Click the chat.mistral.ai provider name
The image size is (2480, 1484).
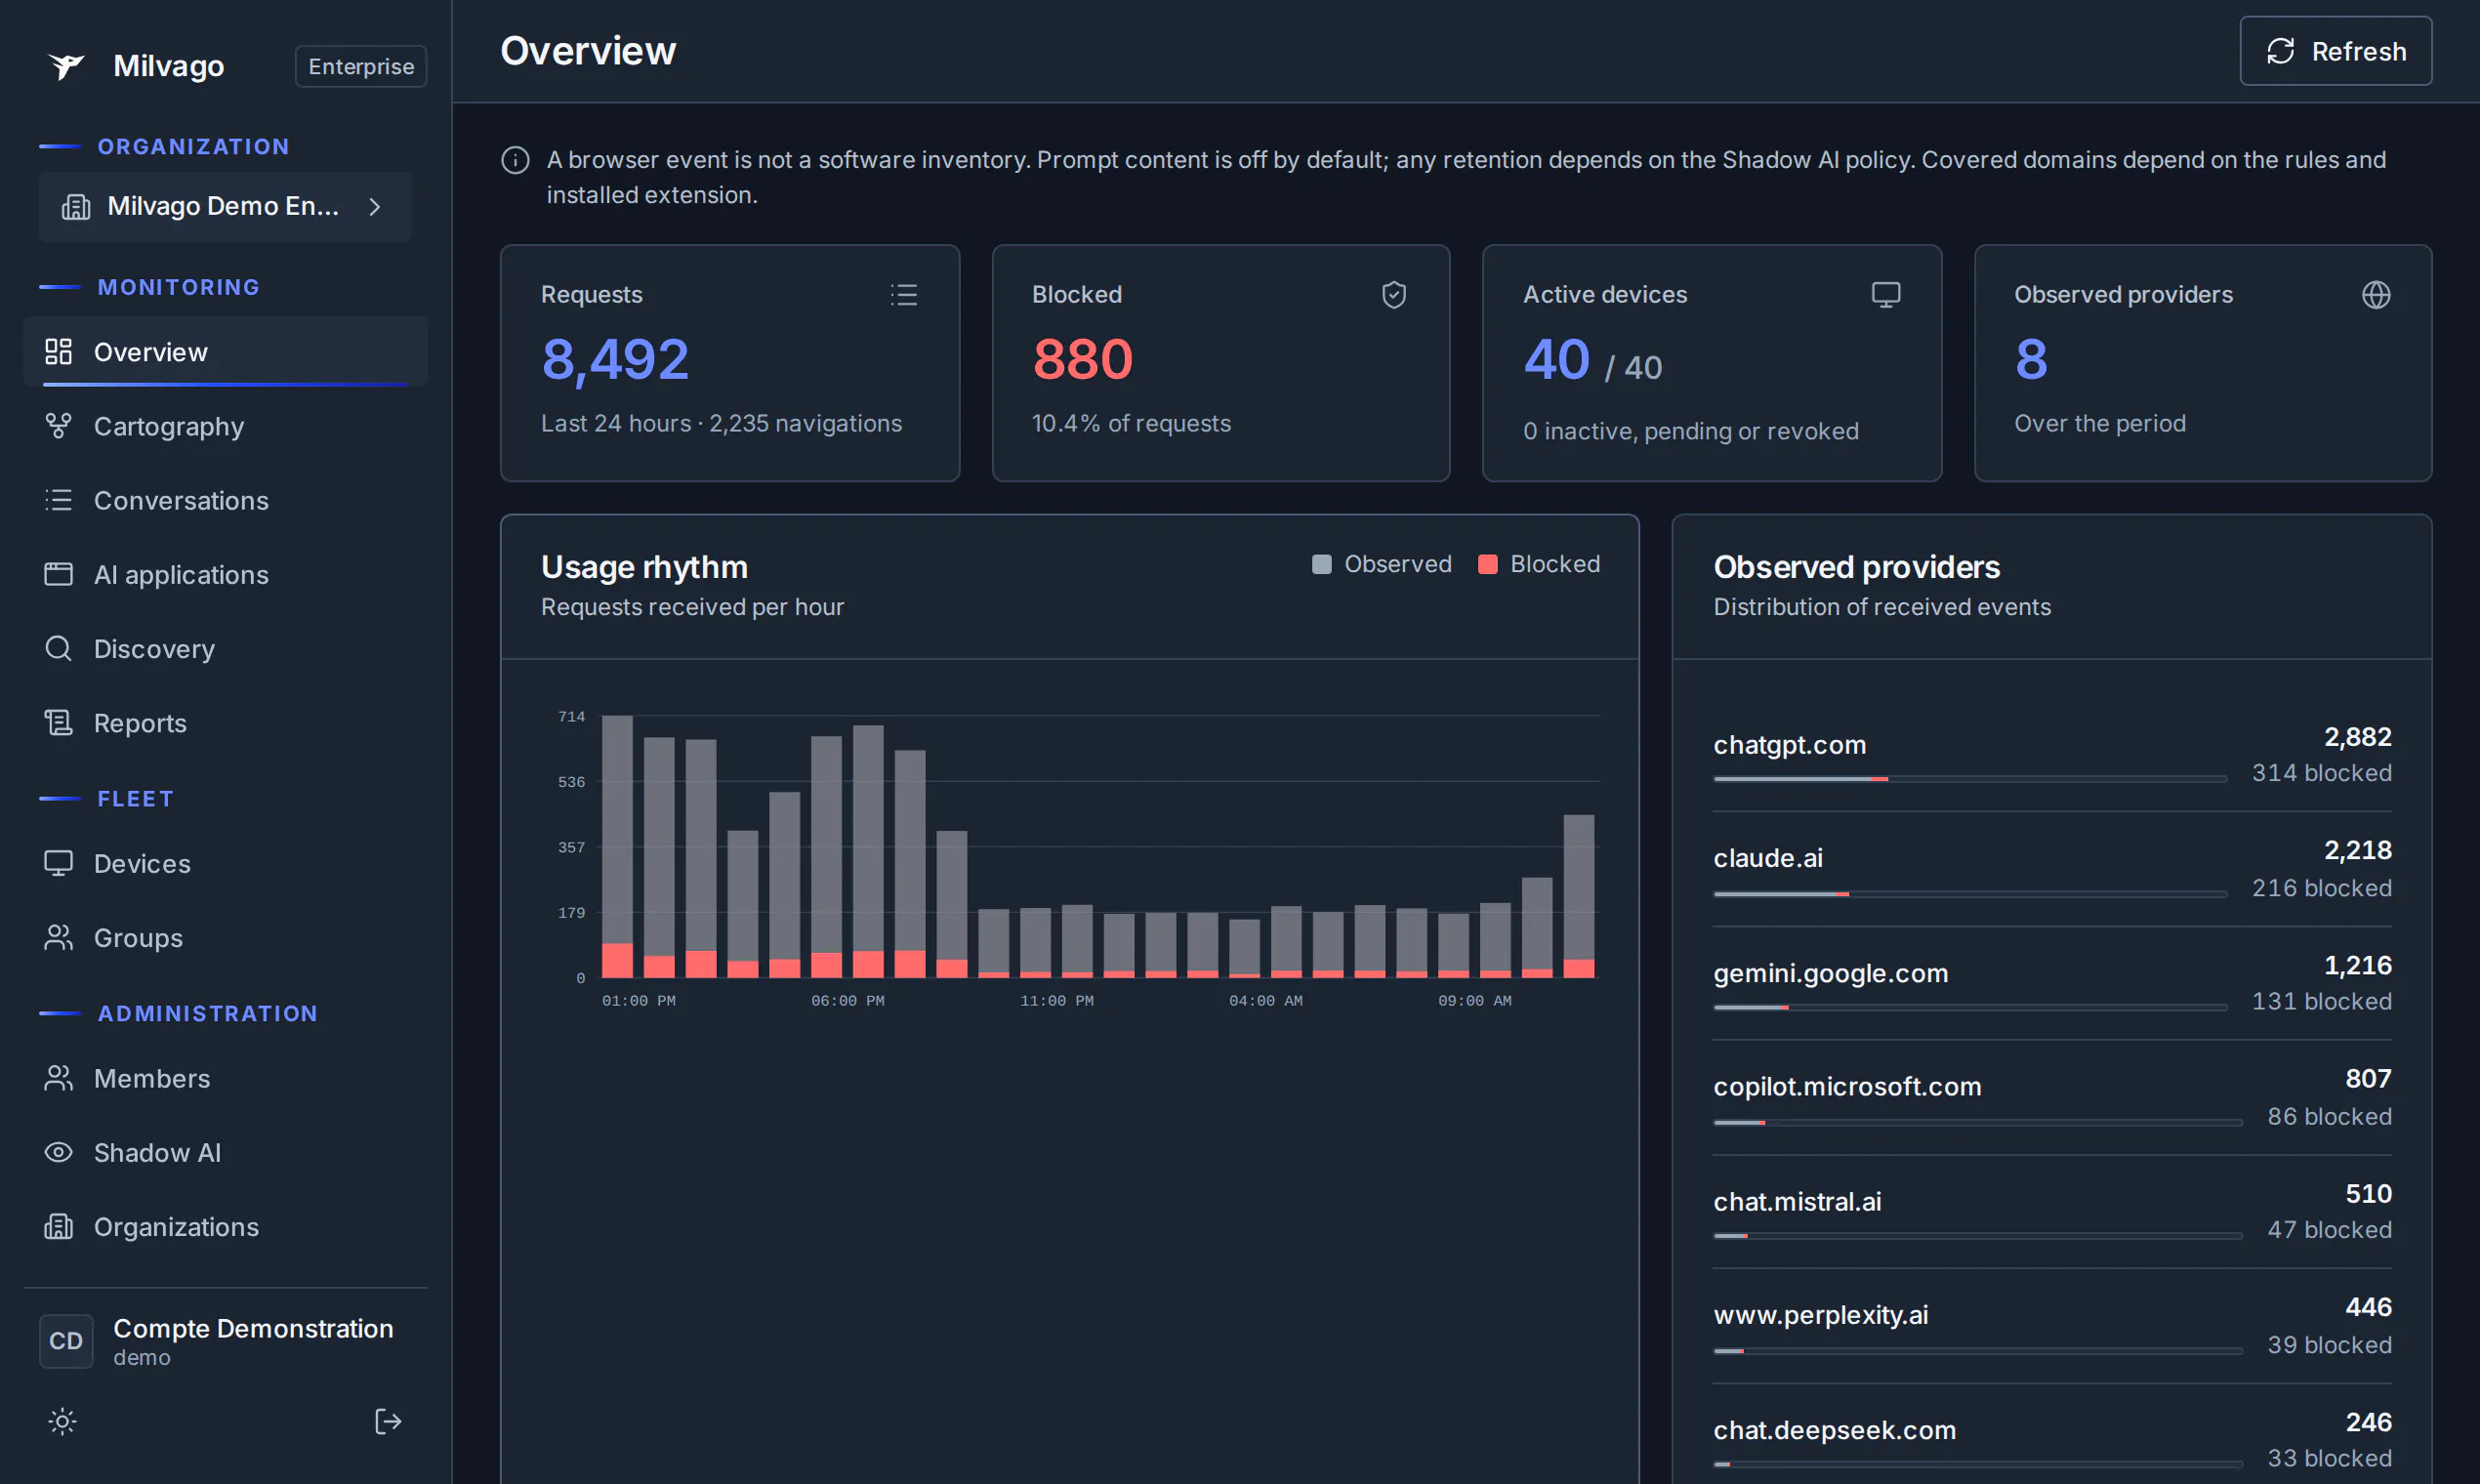[1797, 1201]
